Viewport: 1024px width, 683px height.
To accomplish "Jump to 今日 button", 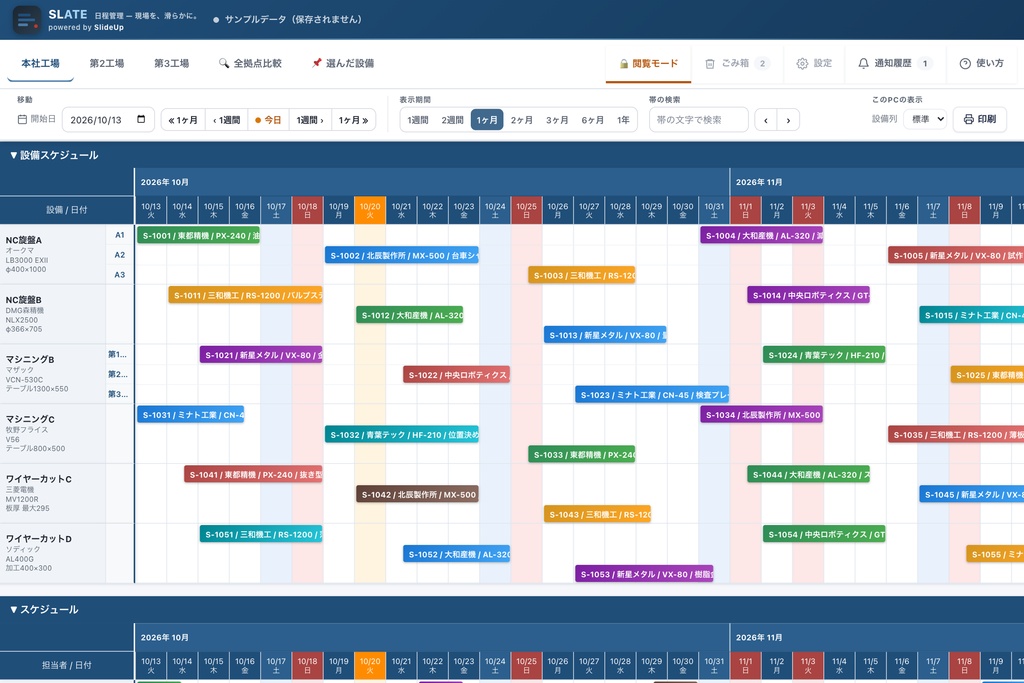I will coord(268,120).
